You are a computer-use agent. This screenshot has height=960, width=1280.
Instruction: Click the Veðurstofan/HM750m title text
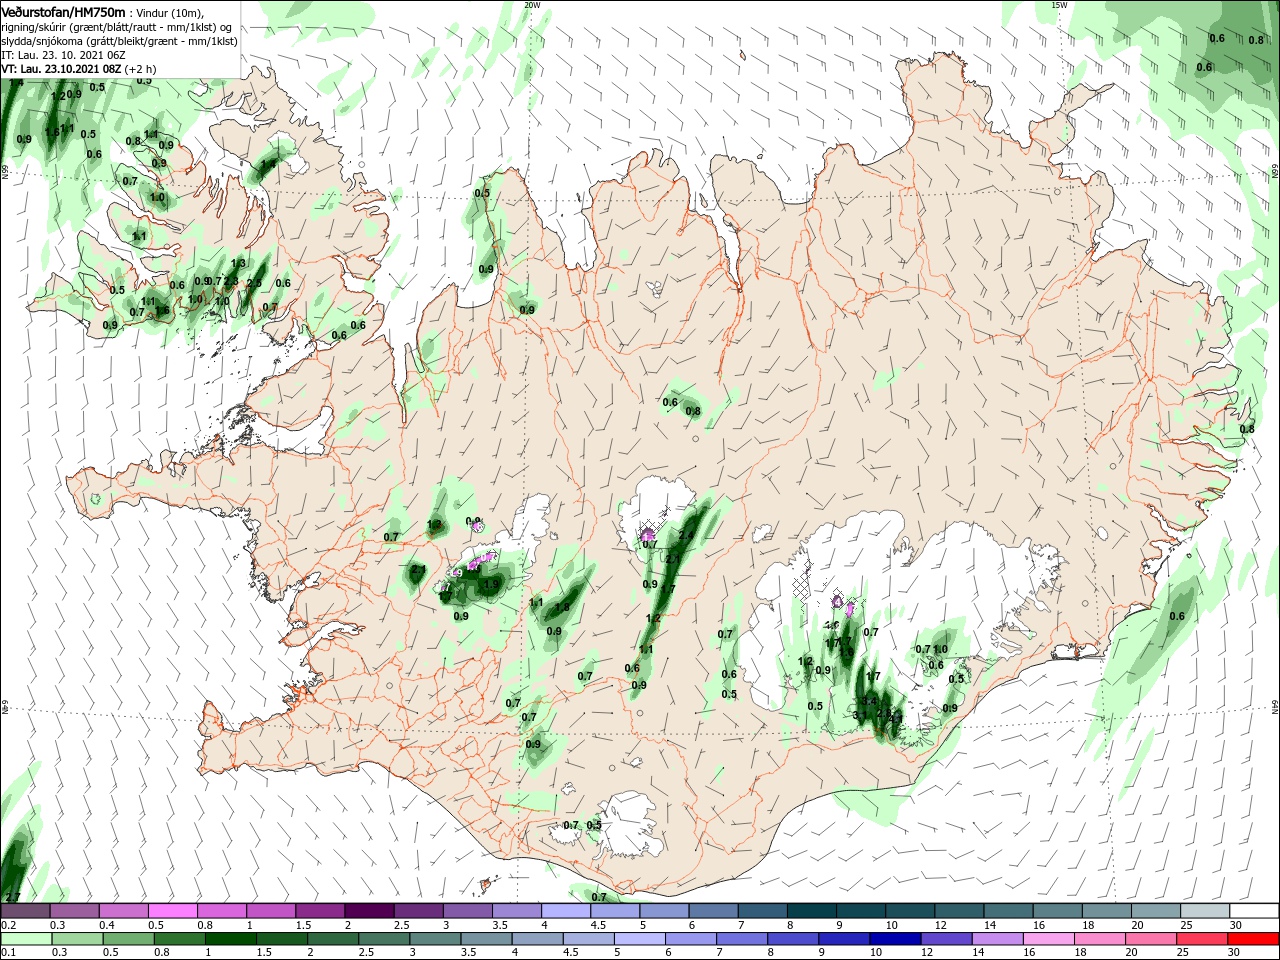point(63,12)
